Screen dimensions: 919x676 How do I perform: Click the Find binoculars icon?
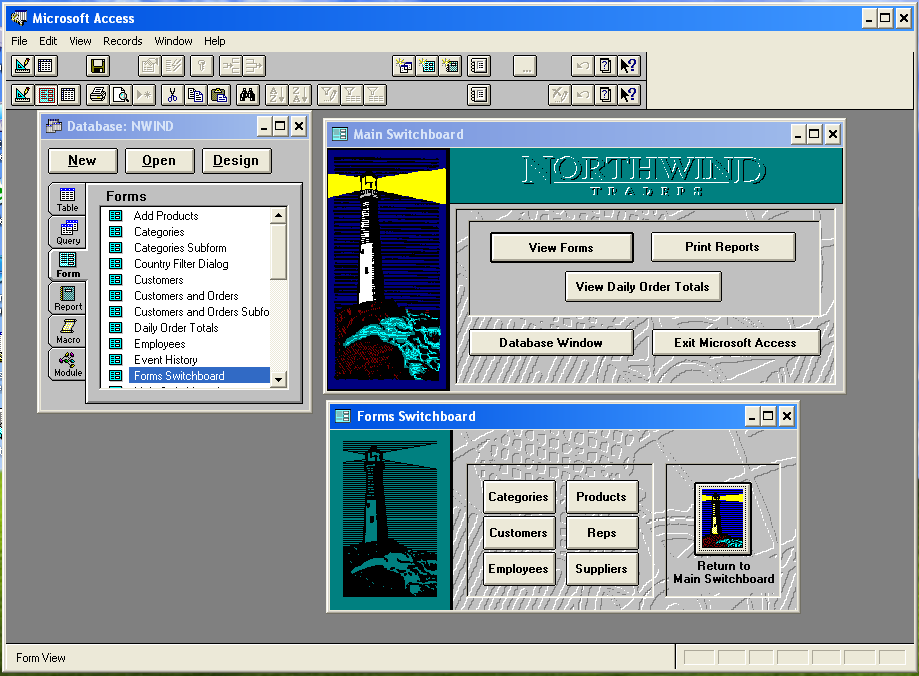(247, 94)
